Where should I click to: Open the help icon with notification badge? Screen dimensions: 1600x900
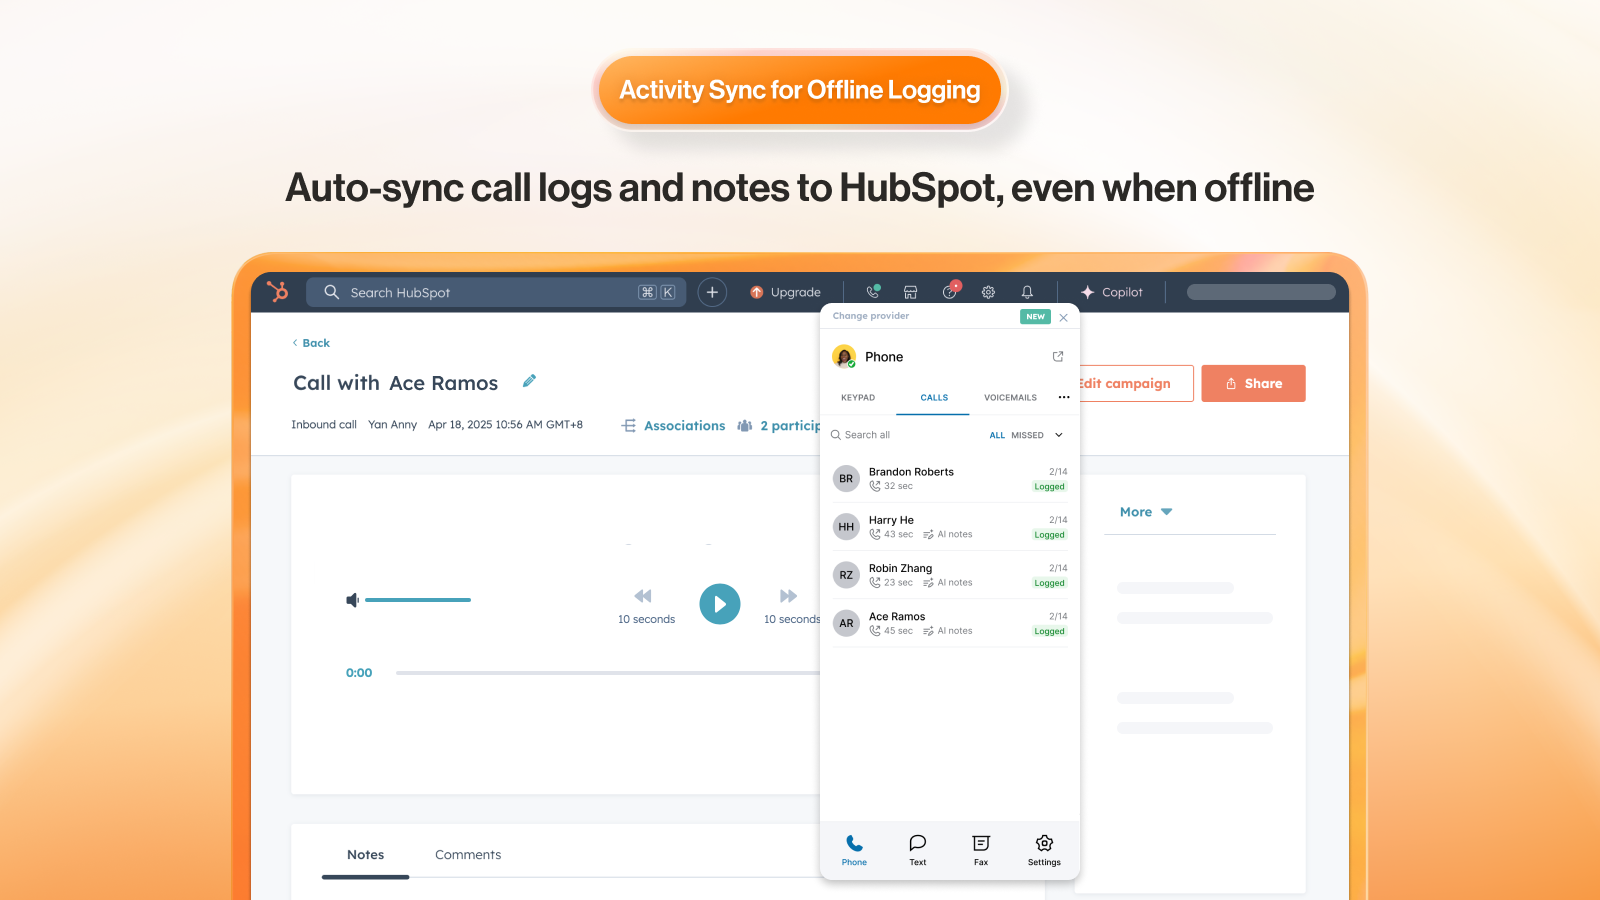[950, 290]
